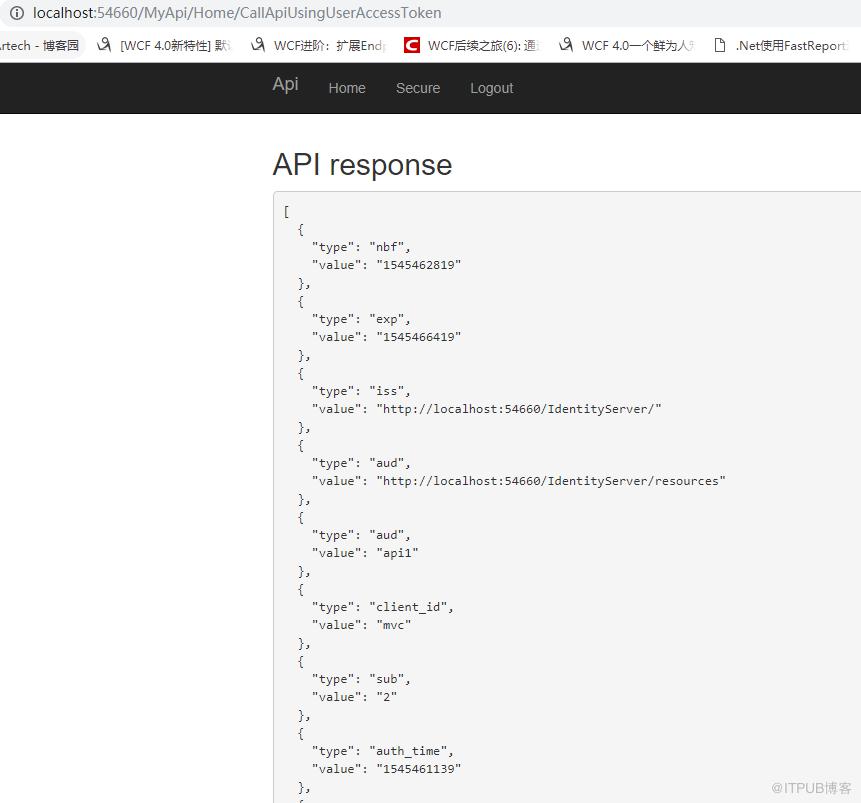Click the "api1" value text
The image size is (861, 803).
point(397,553)
